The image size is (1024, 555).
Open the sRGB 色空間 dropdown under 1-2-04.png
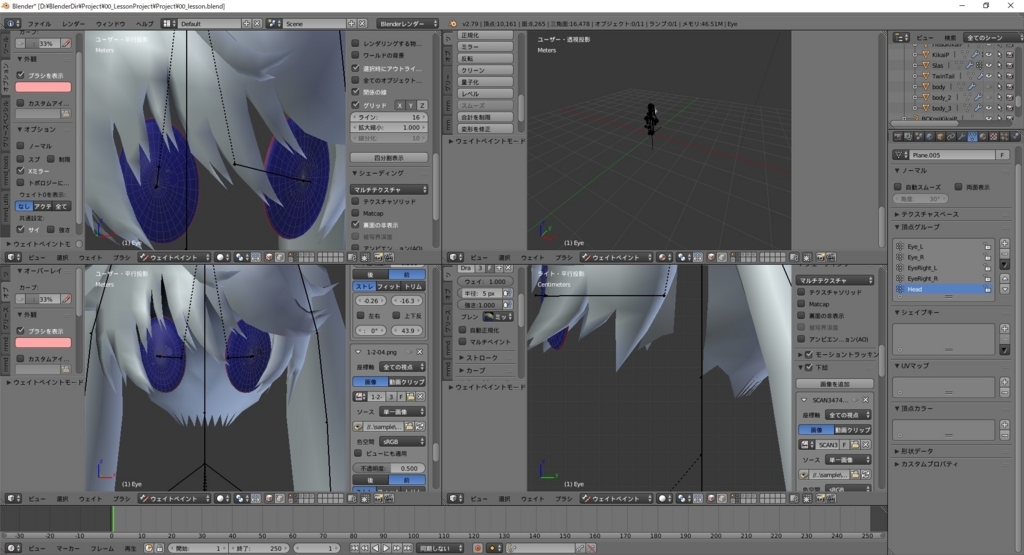tap(402, 441)
